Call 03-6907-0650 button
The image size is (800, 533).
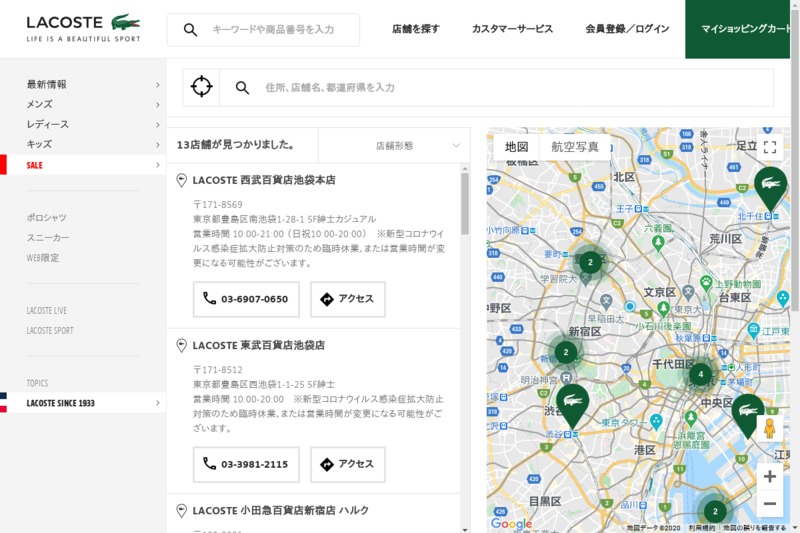tap(246, 299)
